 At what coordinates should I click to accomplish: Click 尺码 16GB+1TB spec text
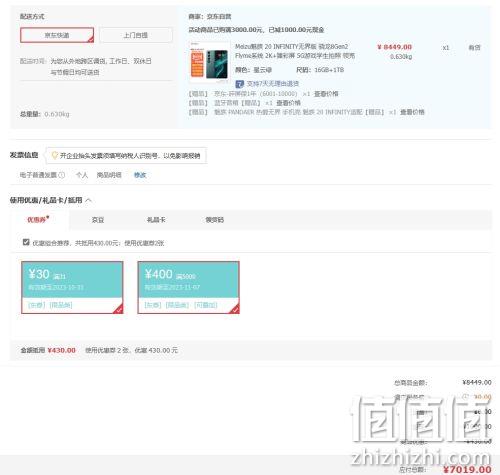320,70
